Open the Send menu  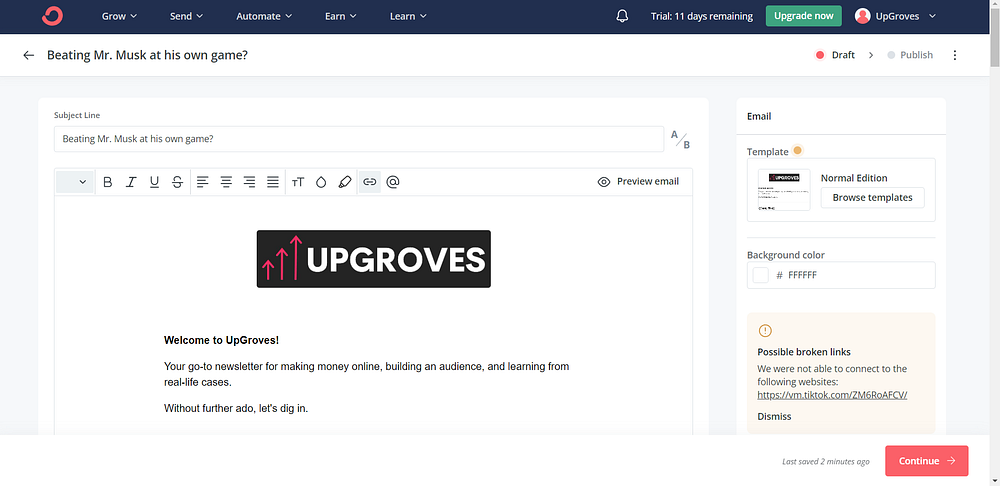[186, 17]
